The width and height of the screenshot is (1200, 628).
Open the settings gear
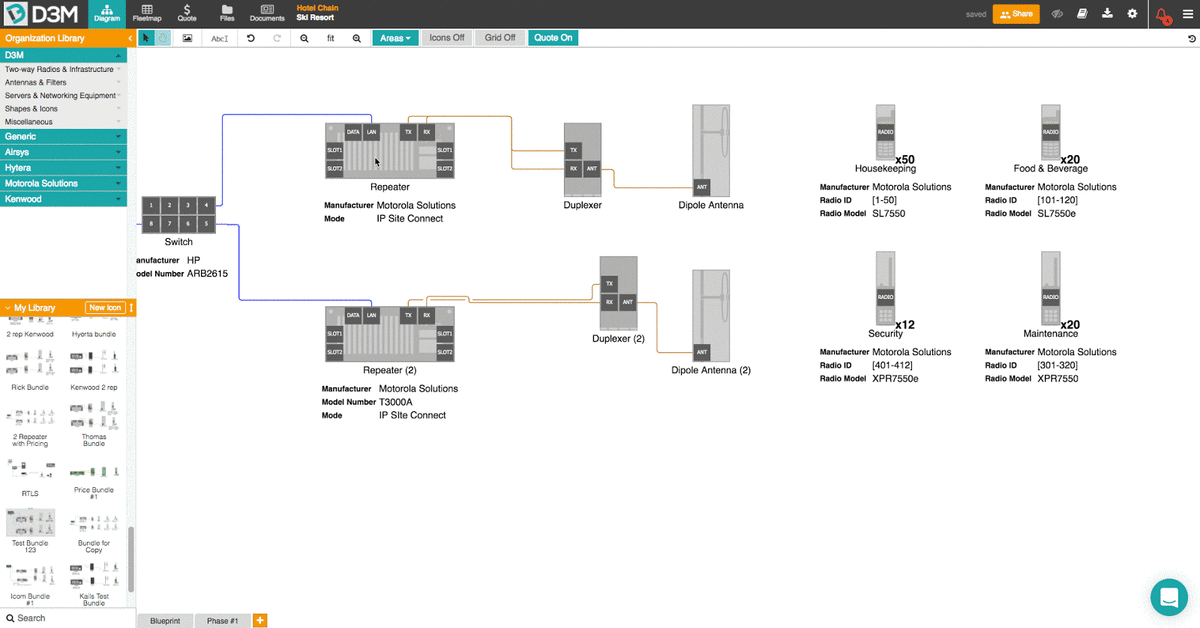pyautogui.click(x=1132, y=13)
